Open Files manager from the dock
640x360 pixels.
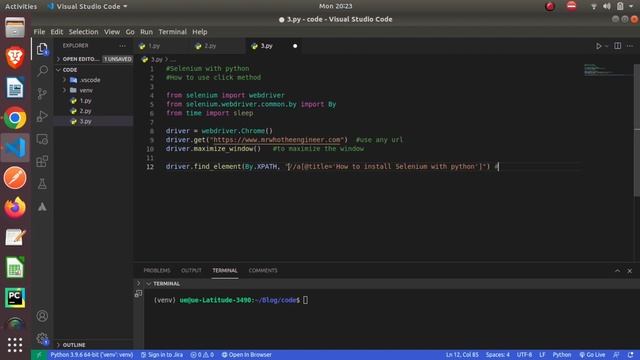pos(15,28)
